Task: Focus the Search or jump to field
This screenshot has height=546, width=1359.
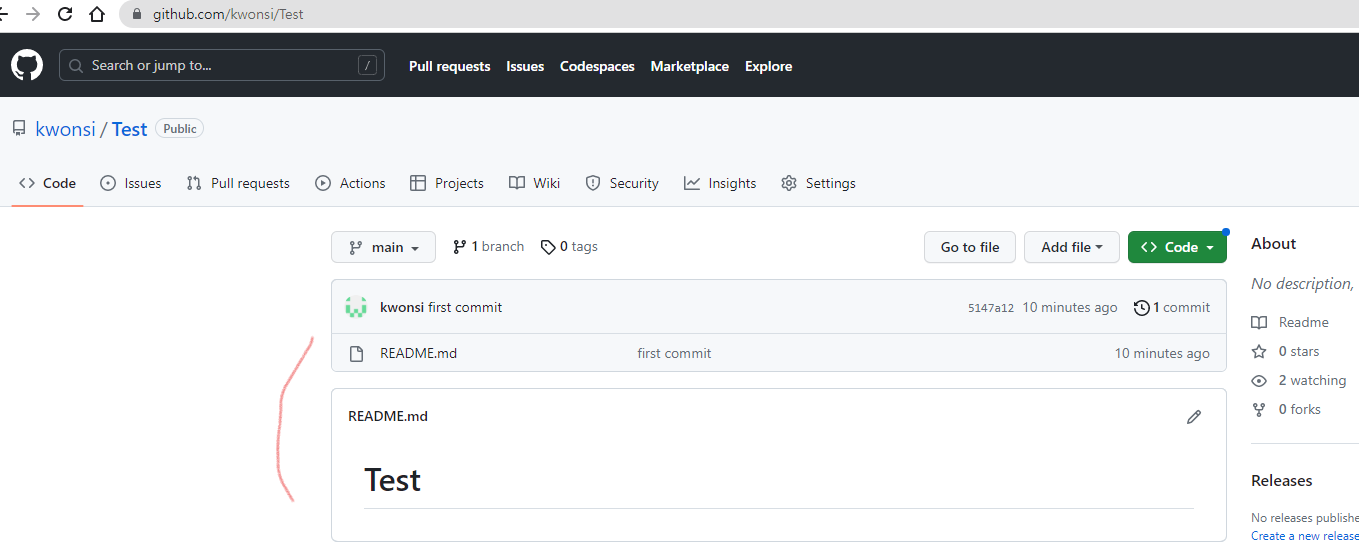Action: (222, 66)
